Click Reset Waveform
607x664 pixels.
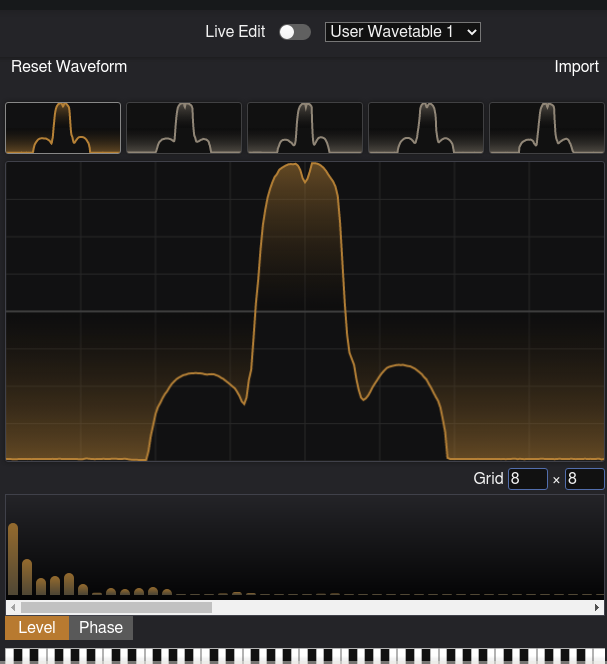tap(69, 67)
